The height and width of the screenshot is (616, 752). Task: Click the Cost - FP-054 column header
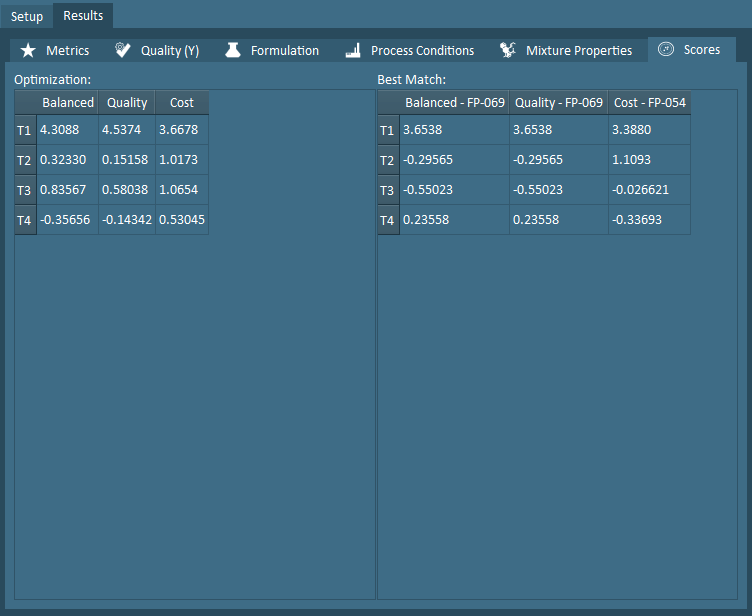click(650, 103)
